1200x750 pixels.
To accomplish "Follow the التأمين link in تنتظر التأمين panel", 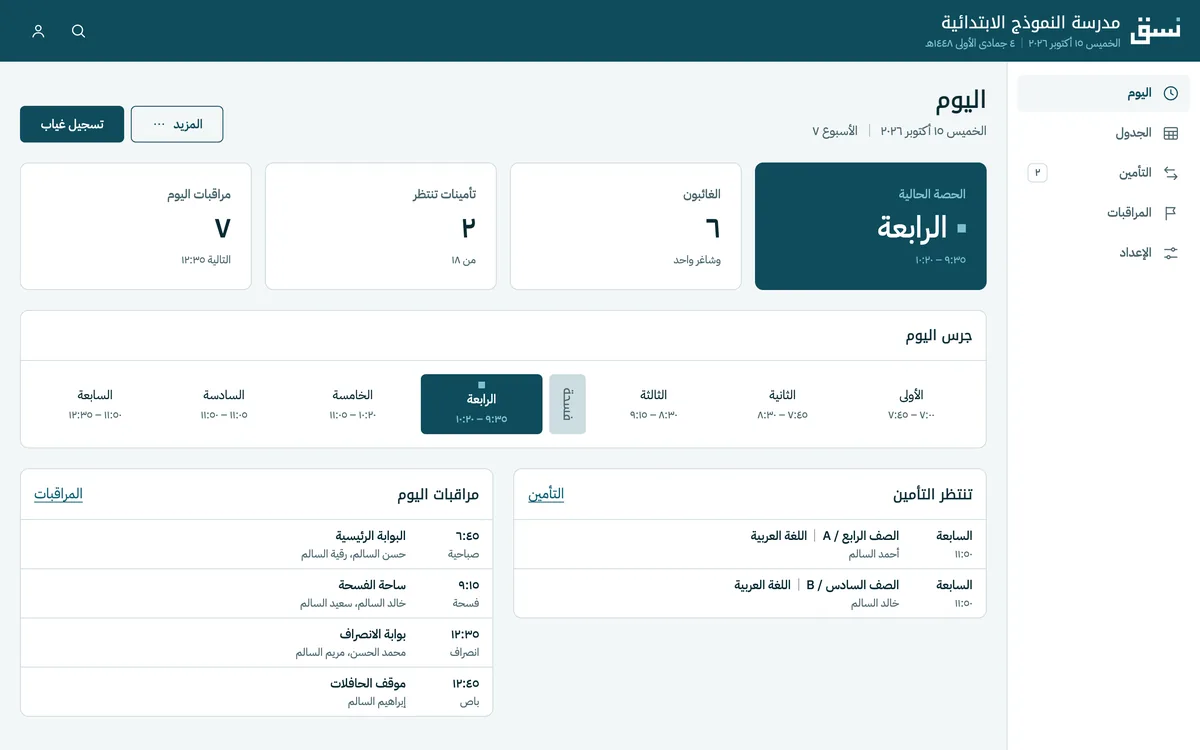I will 546,494.
